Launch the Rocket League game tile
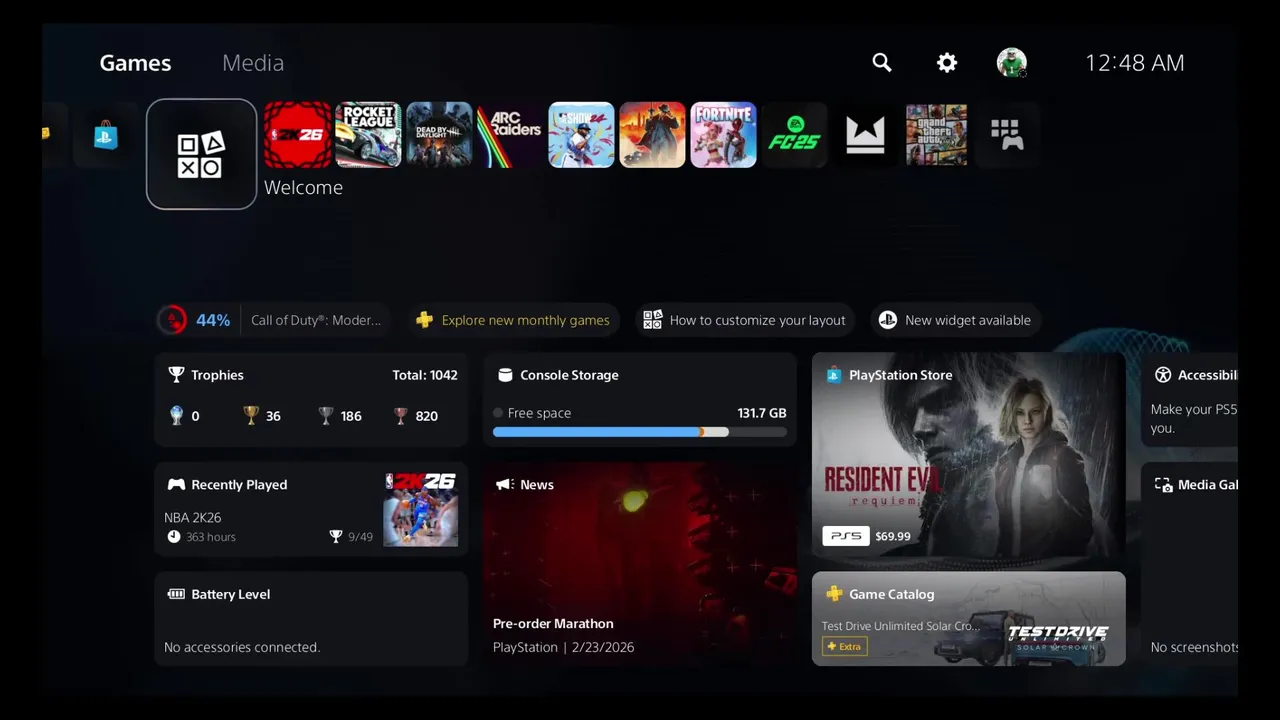This screenshot has width=1280, height=720. (368, 134)
